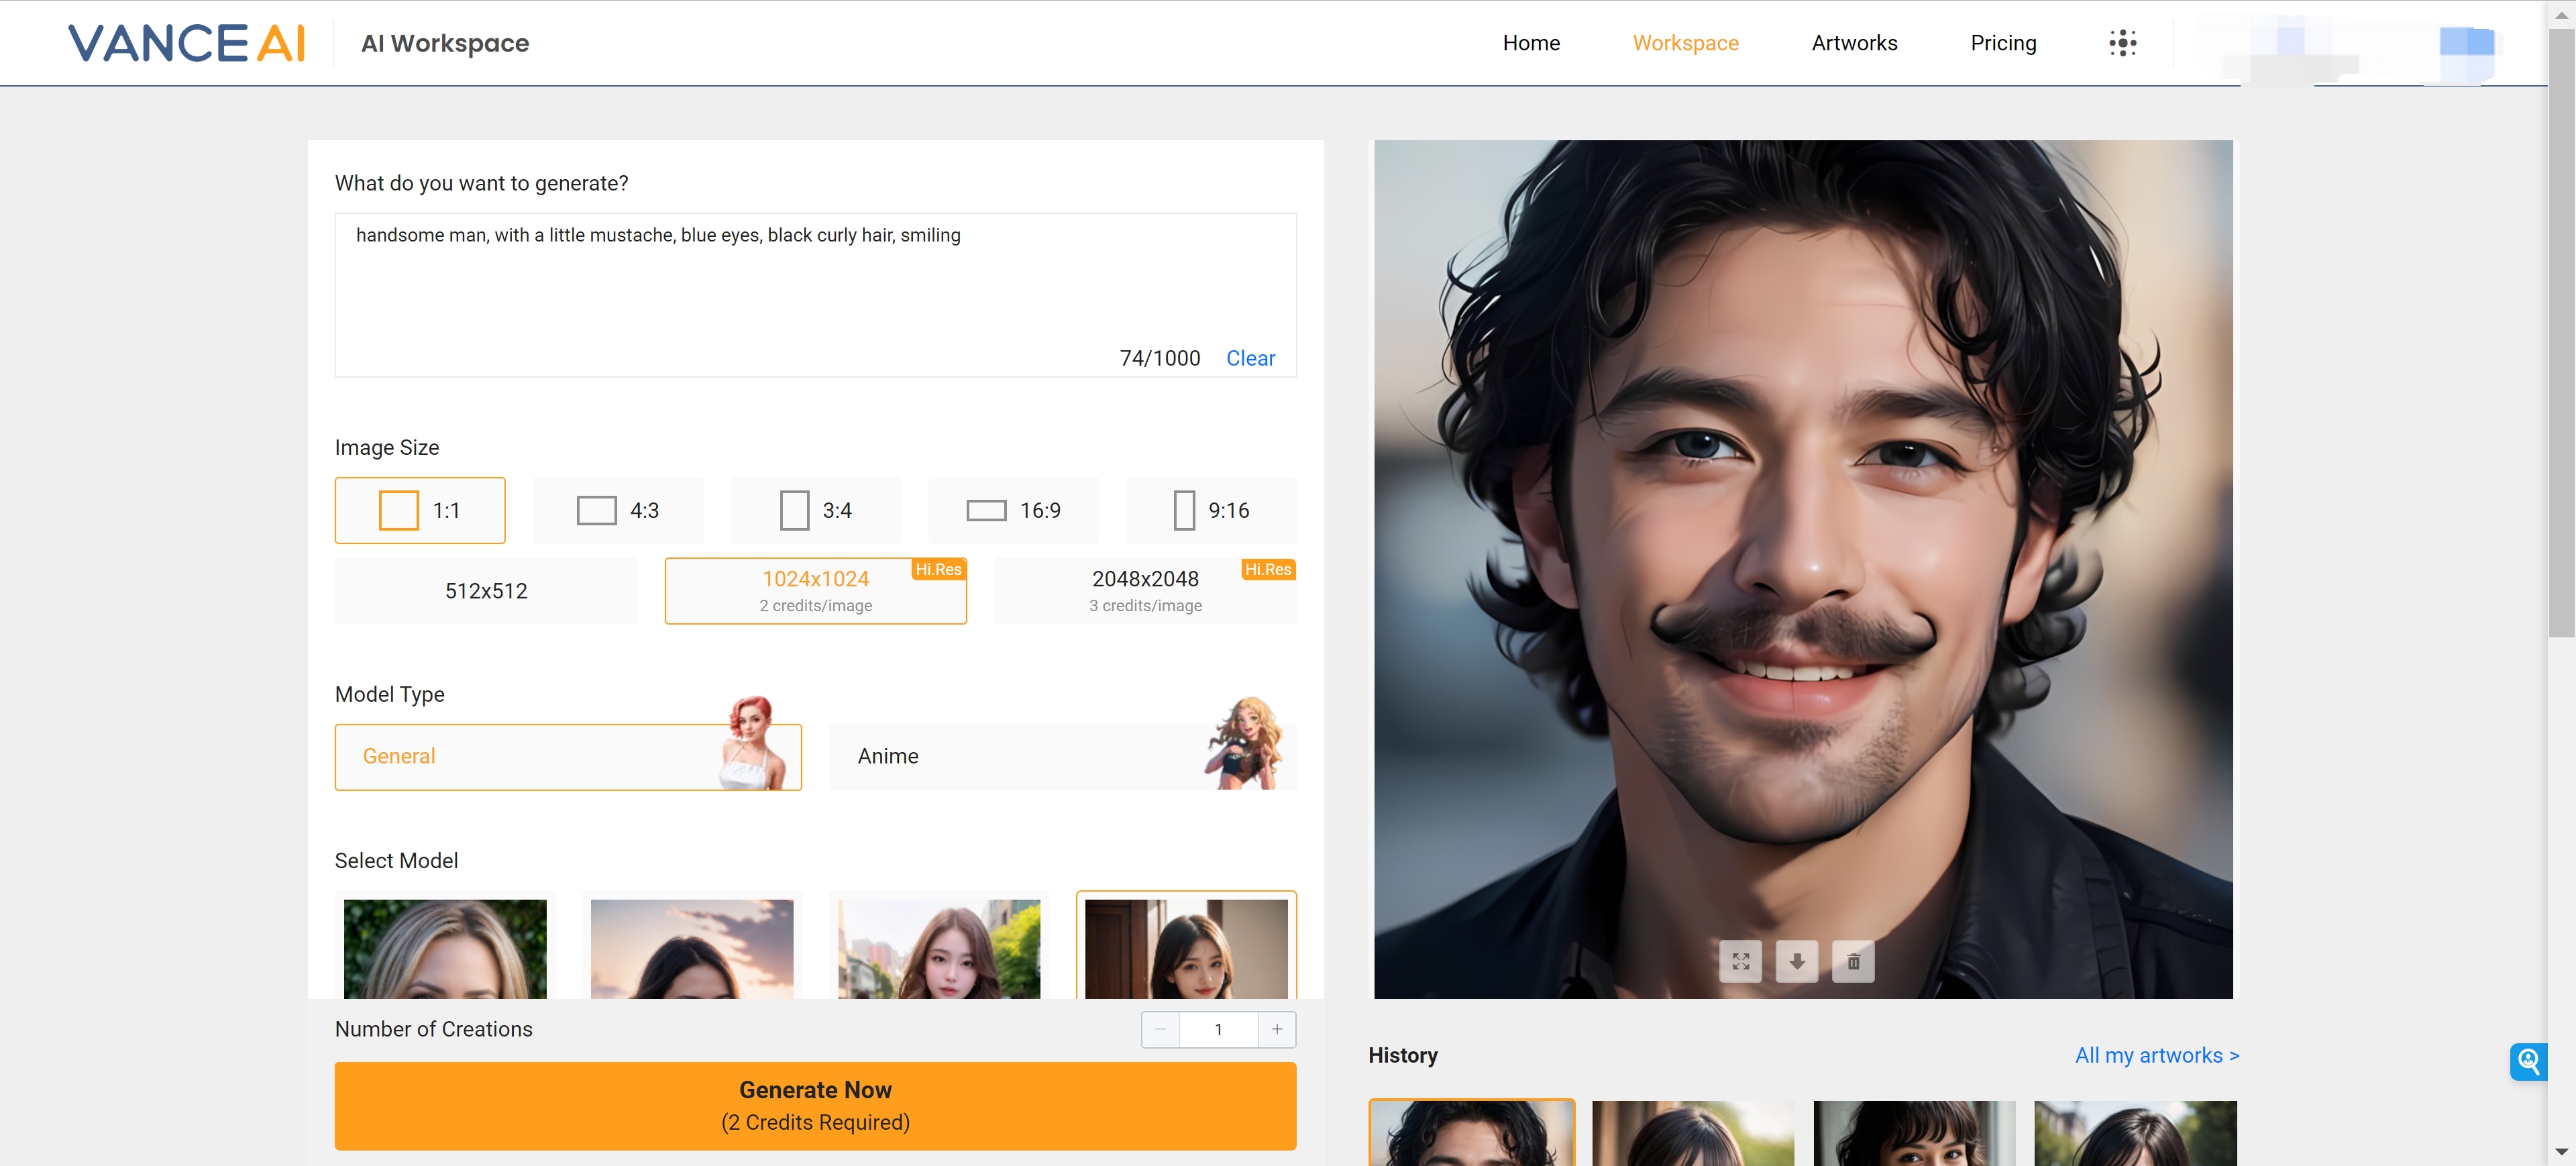
Task: Open the zoom search tool on the right edge
Action: tap(2529, 1062)
